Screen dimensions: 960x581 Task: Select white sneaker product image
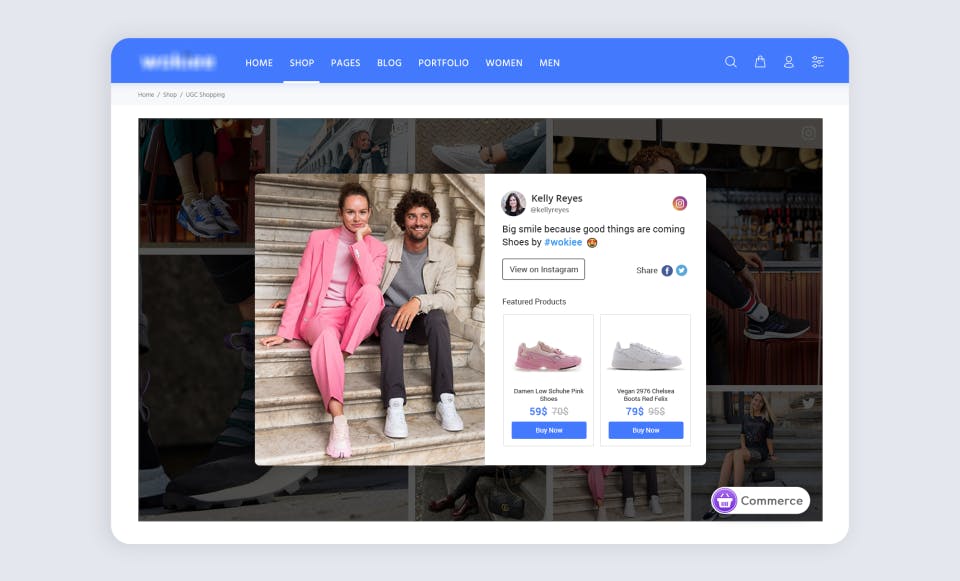click(x=645, y=355)
